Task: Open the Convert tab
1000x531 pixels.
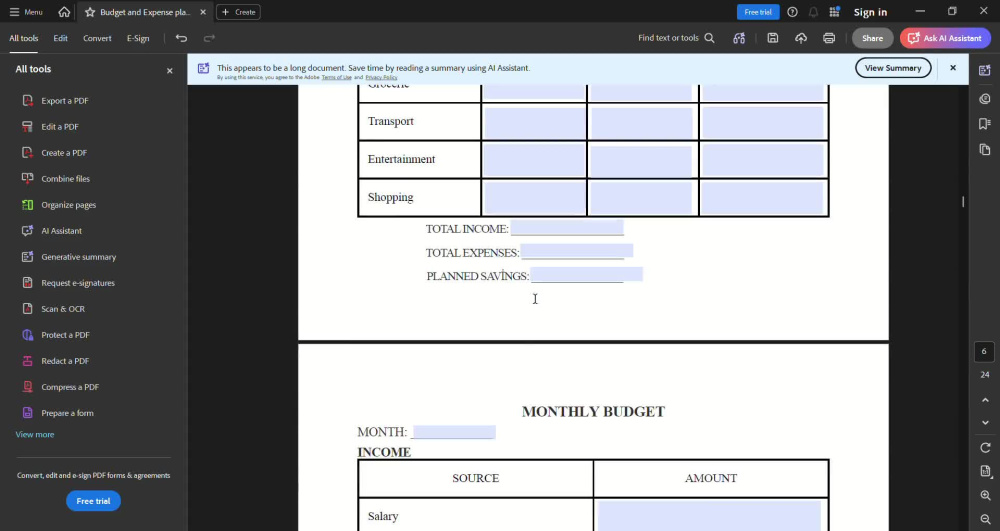Action: 97,38
